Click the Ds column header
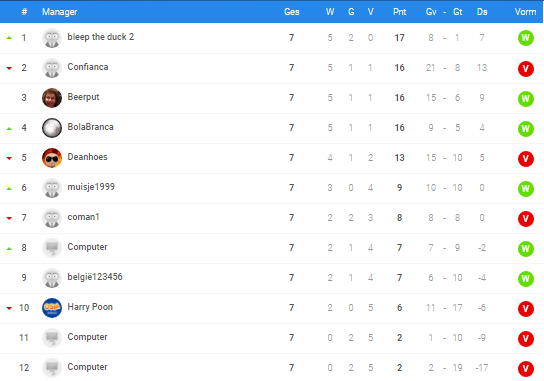This screenshot has height=381, width=544. [x=482, y=12]
